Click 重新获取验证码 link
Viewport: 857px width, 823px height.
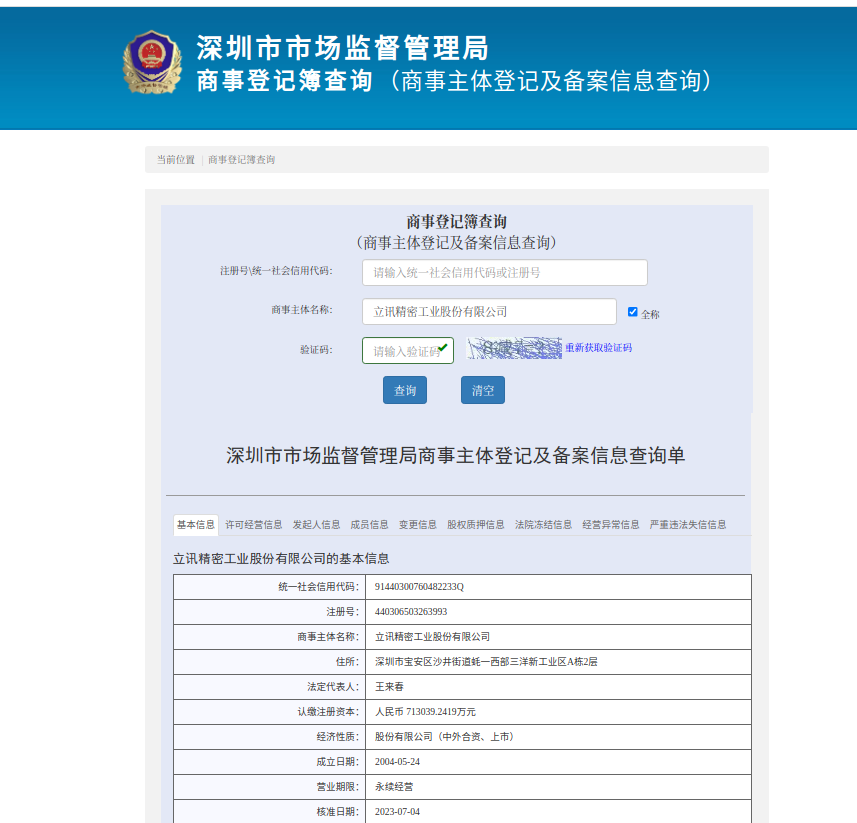(598, 348)
